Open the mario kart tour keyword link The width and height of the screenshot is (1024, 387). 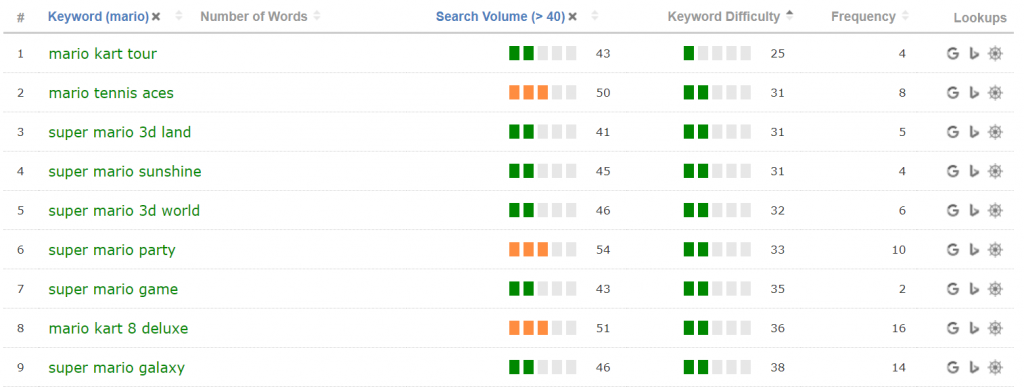(103, 54)
